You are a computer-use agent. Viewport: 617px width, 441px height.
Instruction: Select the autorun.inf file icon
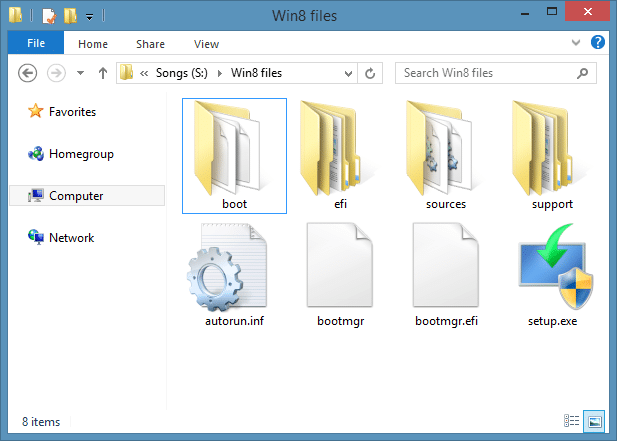(227, 267)
